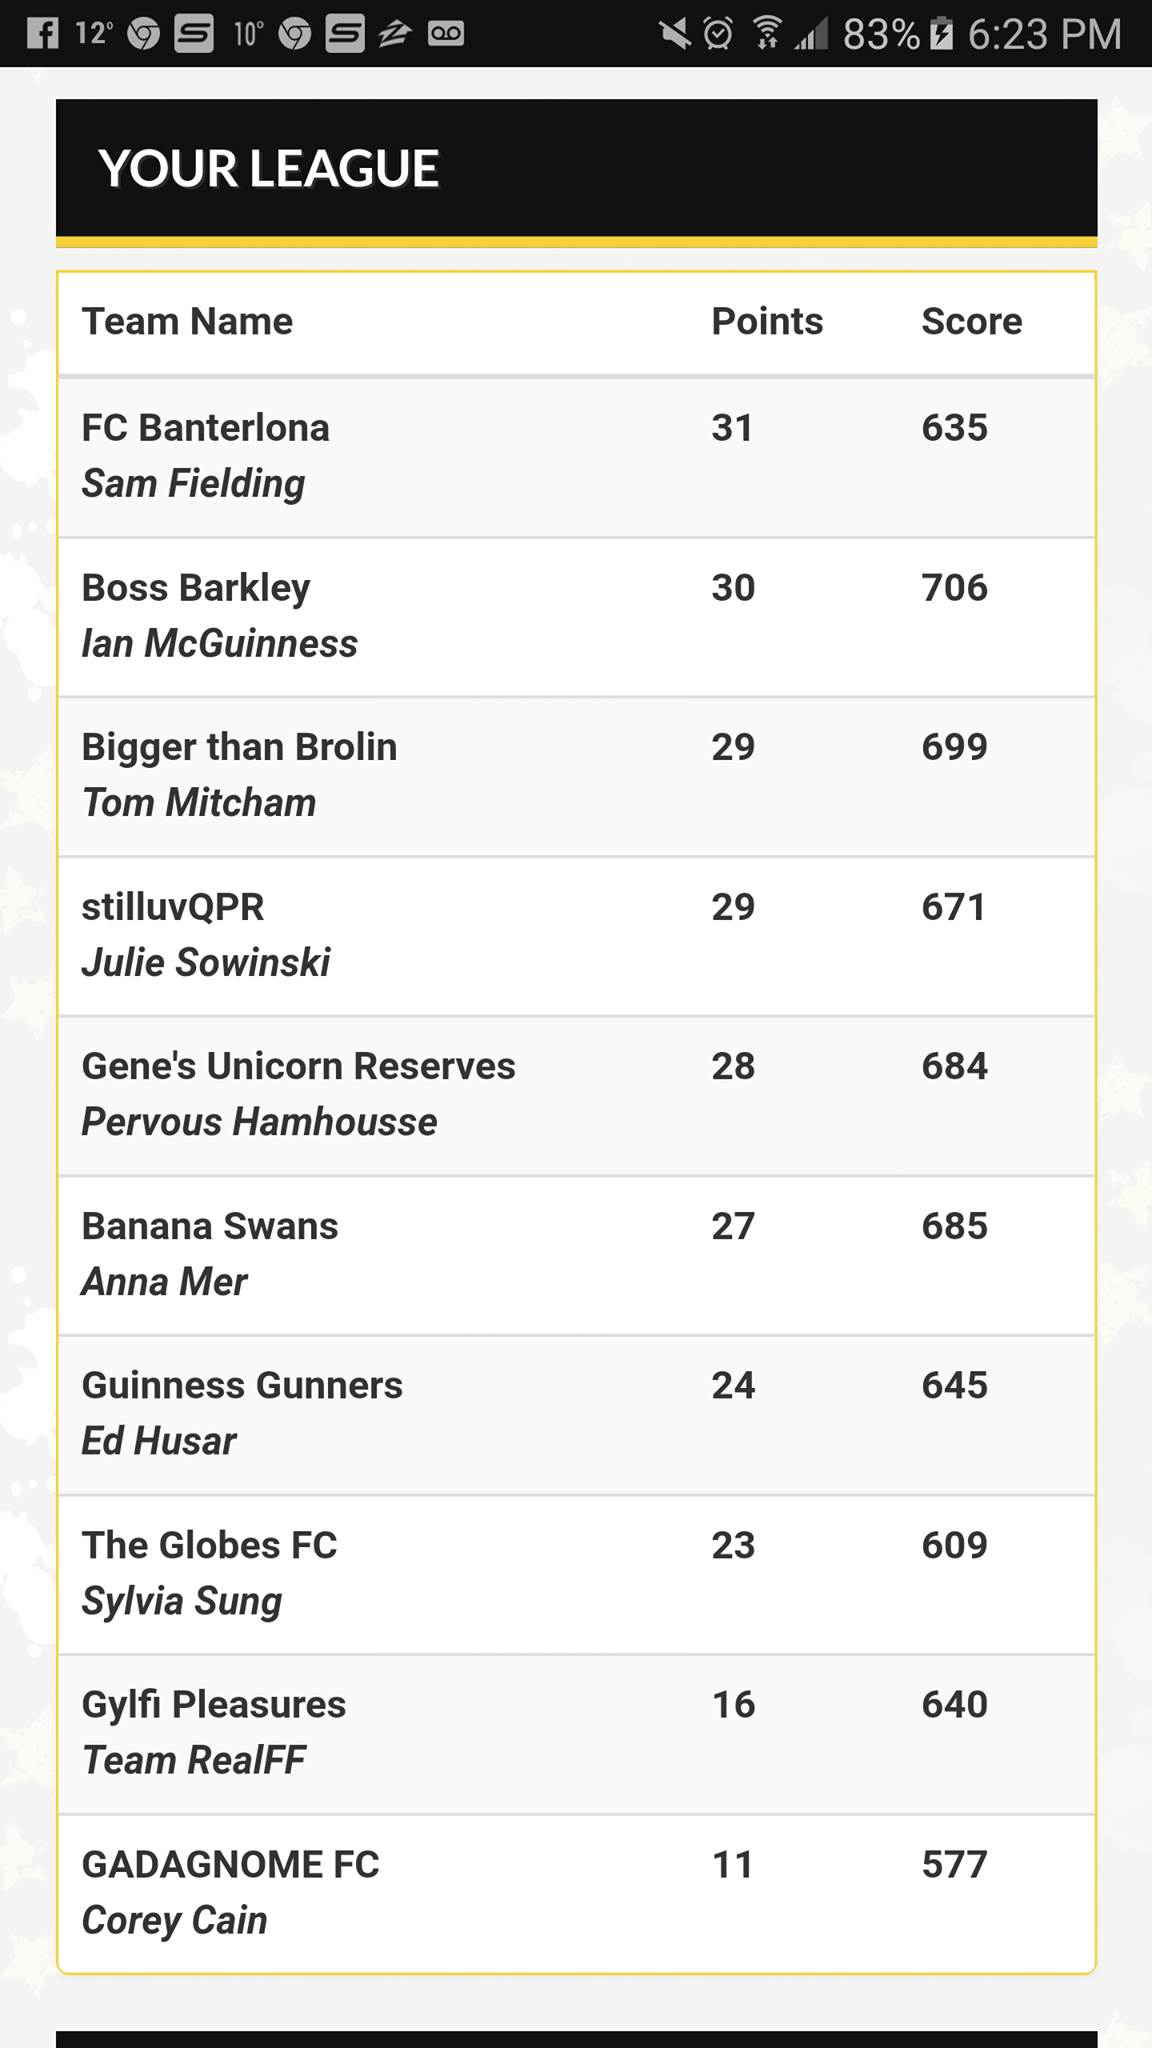Sort league by Points column header

coord(767,322)
